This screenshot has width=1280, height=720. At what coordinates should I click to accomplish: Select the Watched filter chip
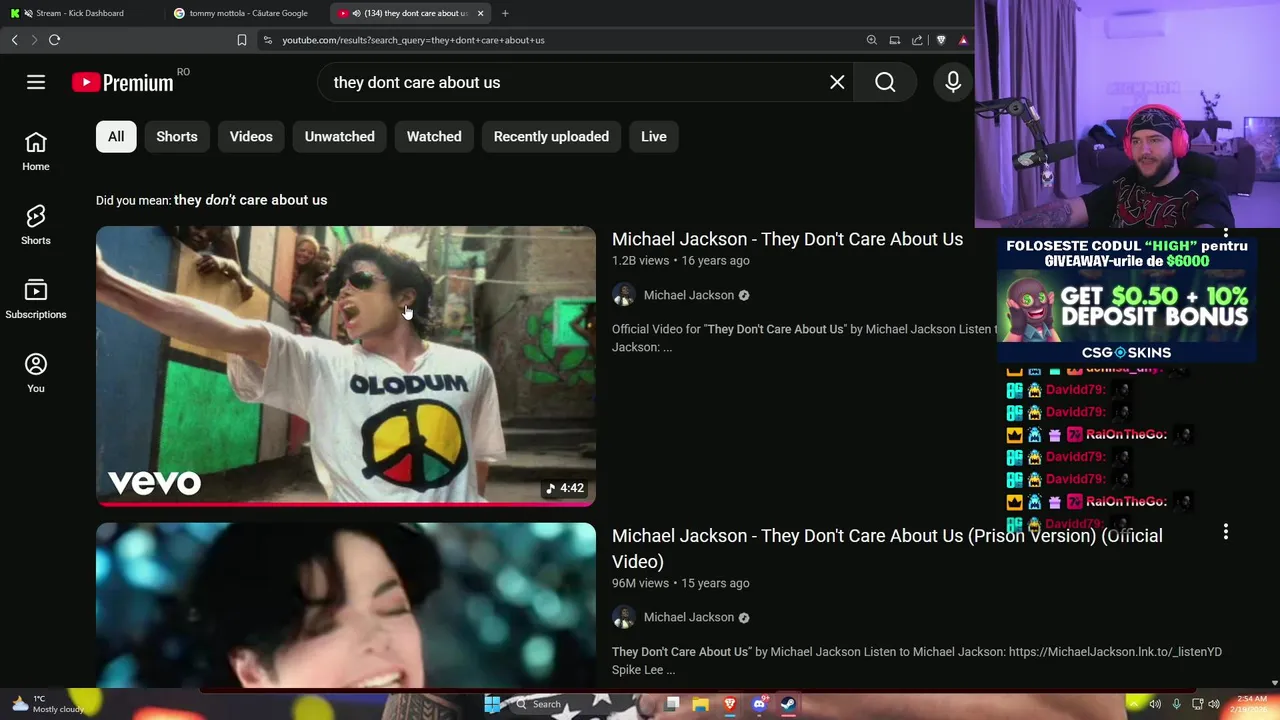tap(434, 136)
